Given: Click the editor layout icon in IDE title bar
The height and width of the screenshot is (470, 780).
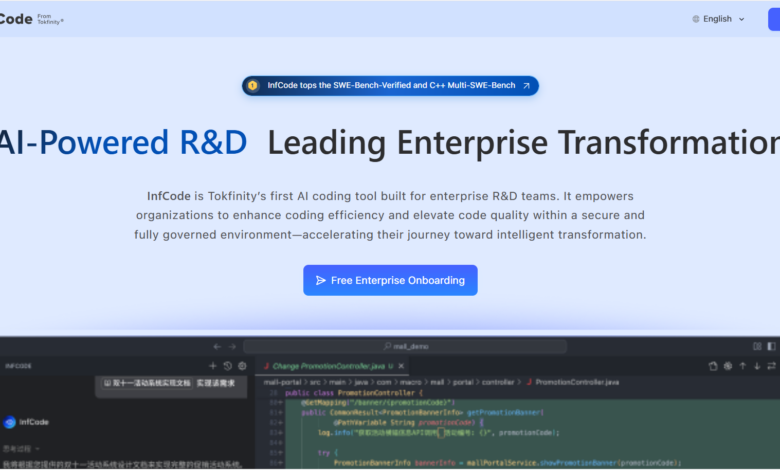Looking at the screenshot, I should point(757,346).
